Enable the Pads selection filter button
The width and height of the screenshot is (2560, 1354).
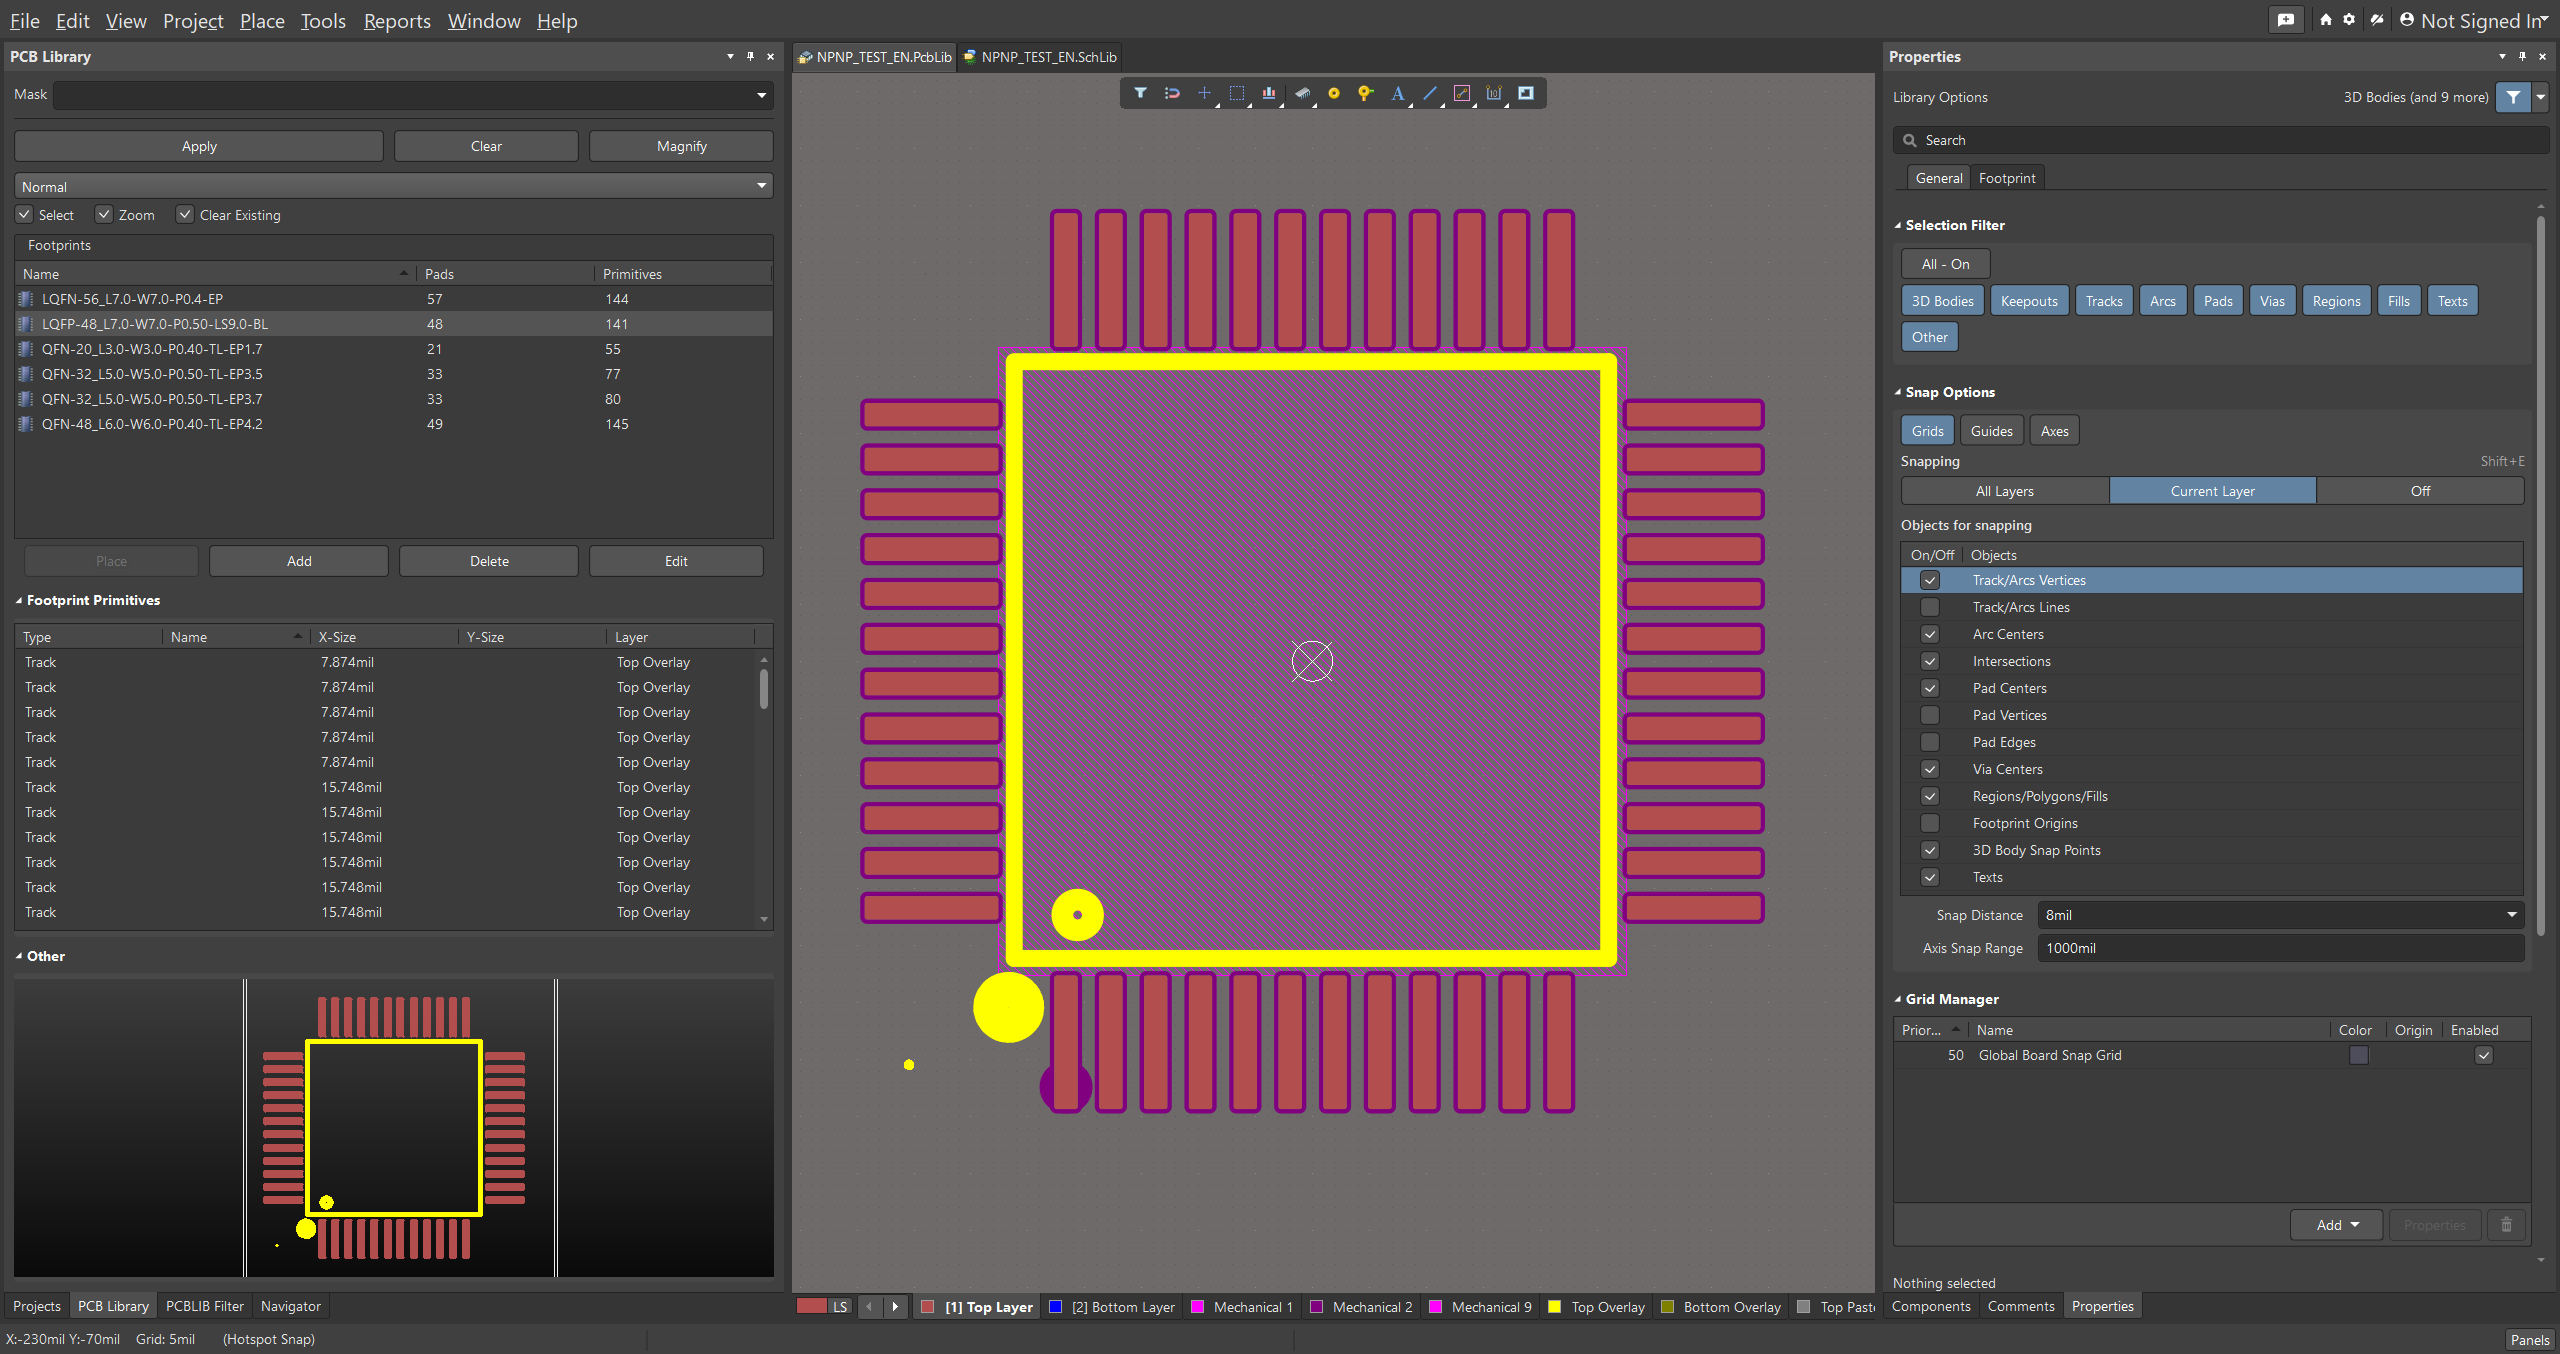click(x=2218, y=301)
